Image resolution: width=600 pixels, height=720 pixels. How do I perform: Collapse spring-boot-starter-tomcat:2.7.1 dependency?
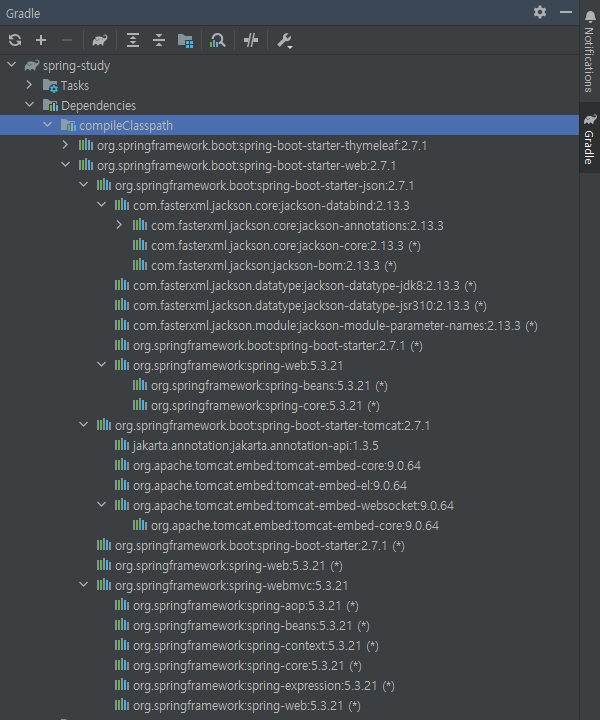tap(84, 425)
